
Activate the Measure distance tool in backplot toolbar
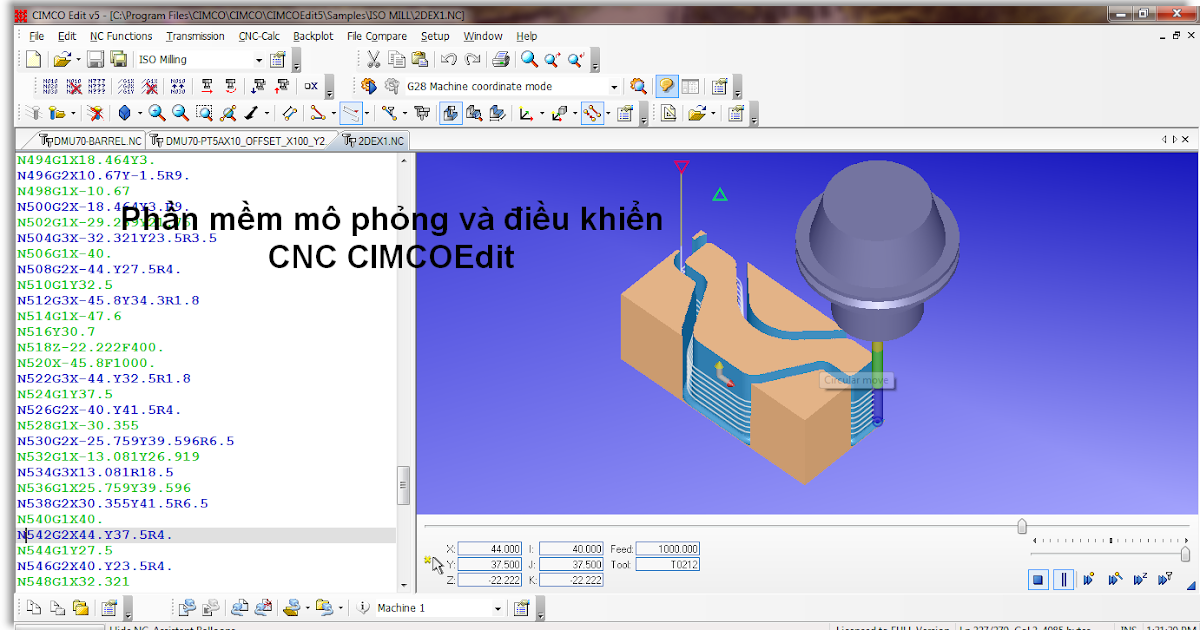tap(288, 113)
